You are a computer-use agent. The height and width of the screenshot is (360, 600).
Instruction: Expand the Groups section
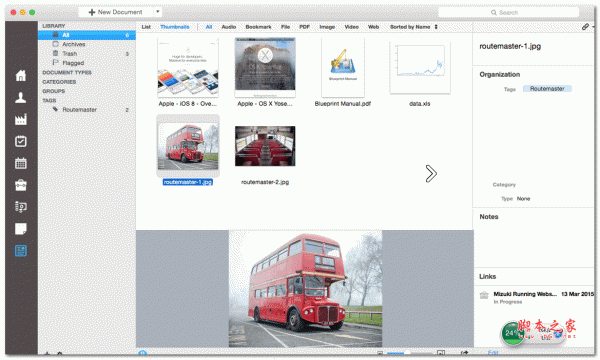pos(54,91)
